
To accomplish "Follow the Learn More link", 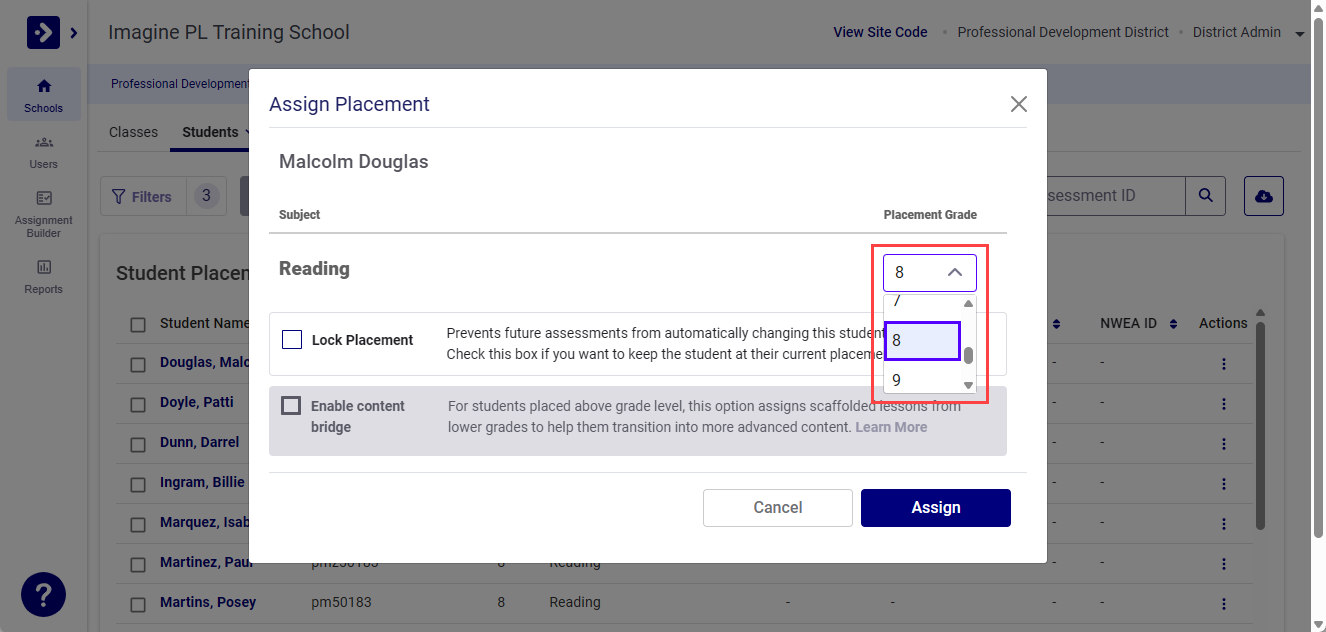I will pyautogui.click(x=891, y=427).
